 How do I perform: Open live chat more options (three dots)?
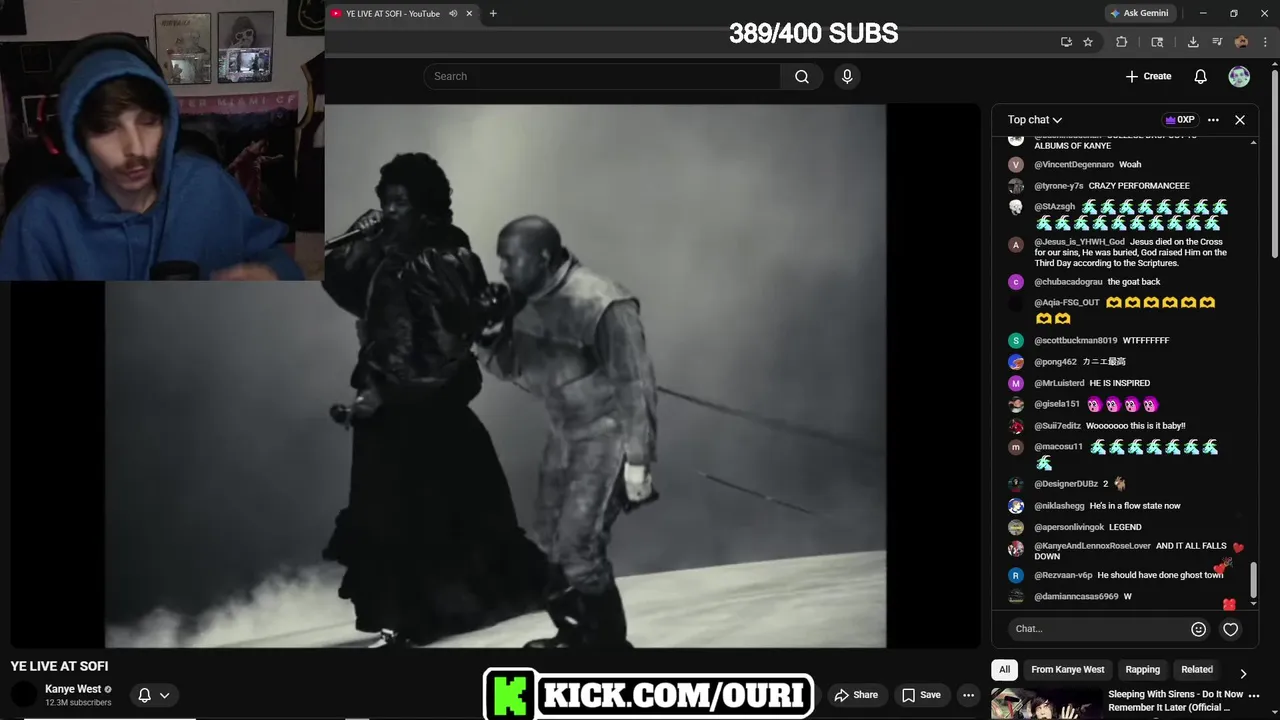(x=1213, y=120)
